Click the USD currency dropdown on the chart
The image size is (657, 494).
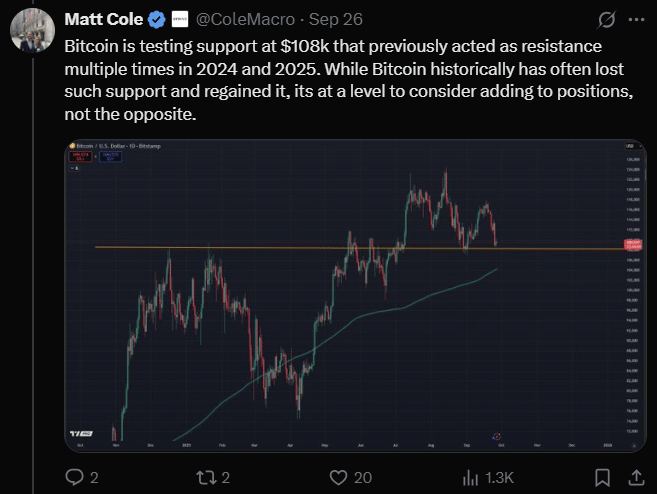click(633, 146)
